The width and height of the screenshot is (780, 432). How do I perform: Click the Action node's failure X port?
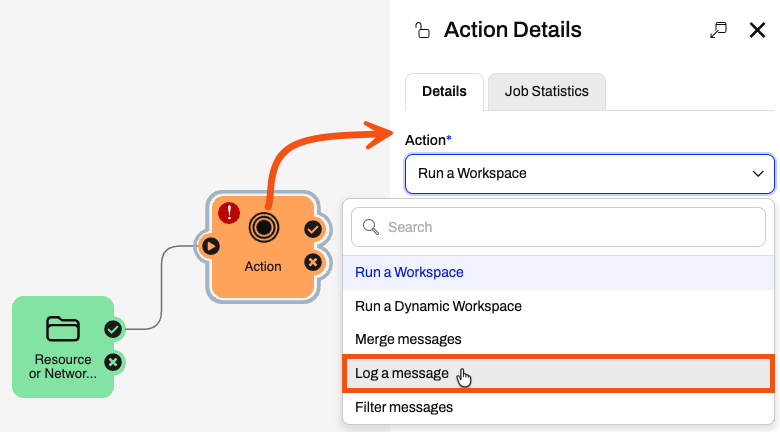point(313,262)
